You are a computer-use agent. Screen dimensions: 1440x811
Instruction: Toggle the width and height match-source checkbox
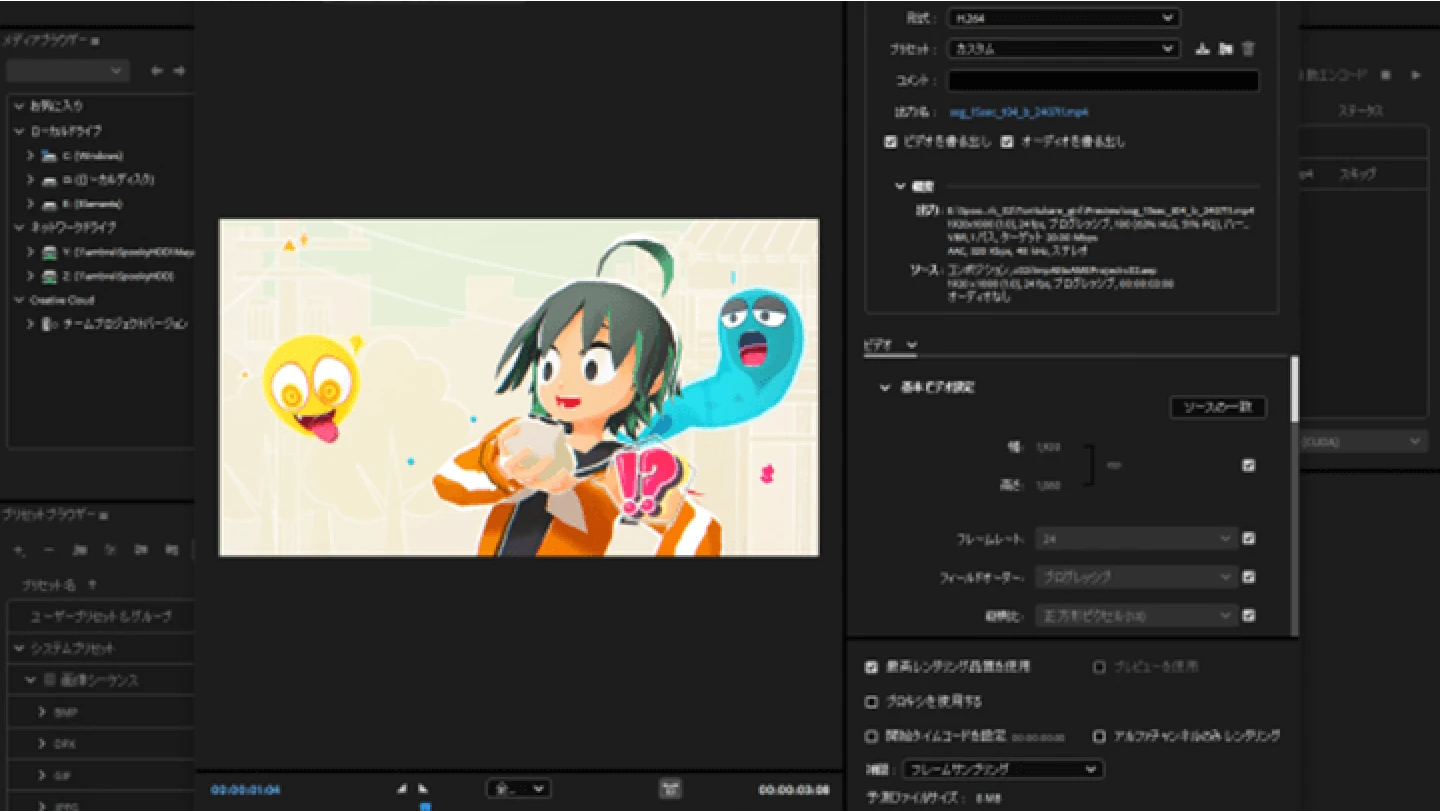[x=1248, y=466]
